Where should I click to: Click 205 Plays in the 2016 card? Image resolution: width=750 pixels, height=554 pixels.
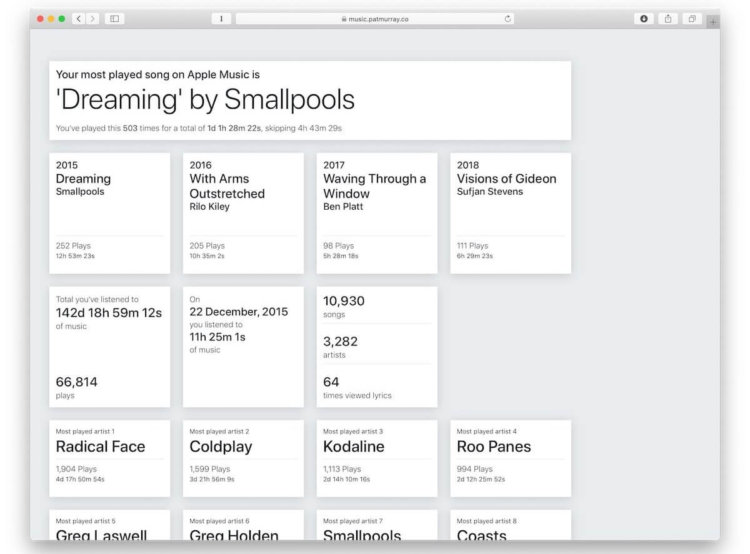207,246
